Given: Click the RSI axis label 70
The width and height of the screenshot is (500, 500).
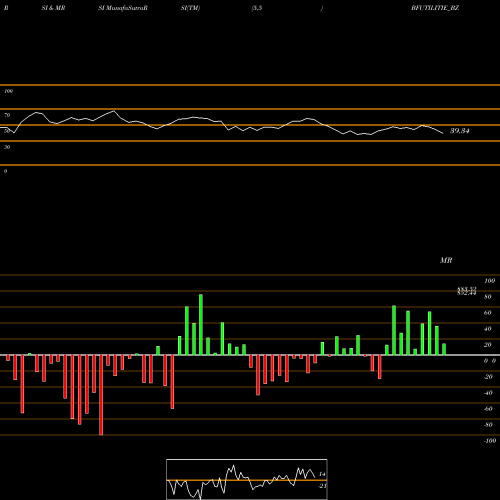Looking at the screenshot, I should pos(7,115).
